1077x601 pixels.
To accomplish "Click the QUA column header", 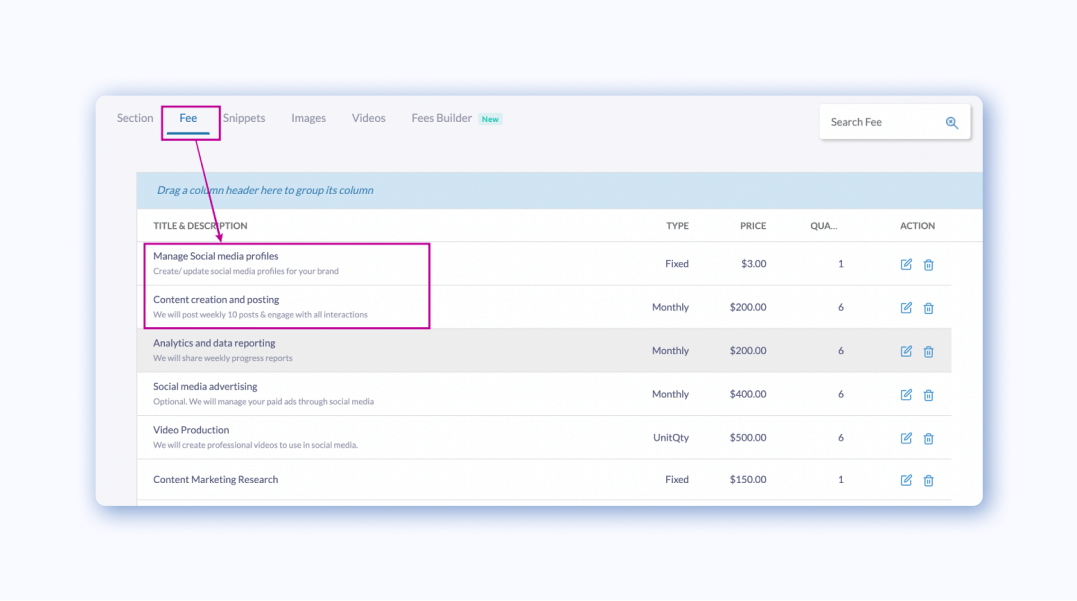I will point(824,225).
